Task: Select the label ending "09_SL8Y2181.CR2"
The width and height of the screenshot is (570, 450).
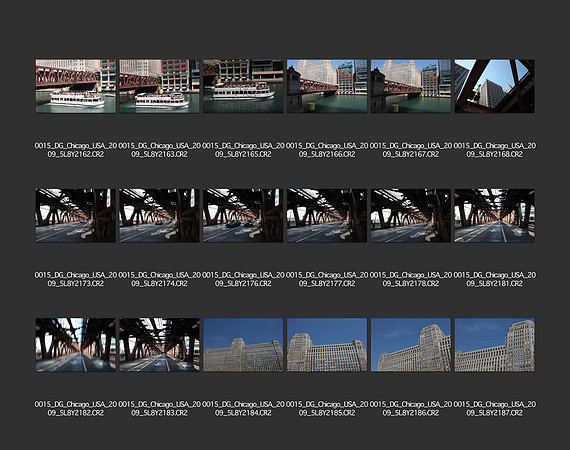Action: [x=495, y=279]
